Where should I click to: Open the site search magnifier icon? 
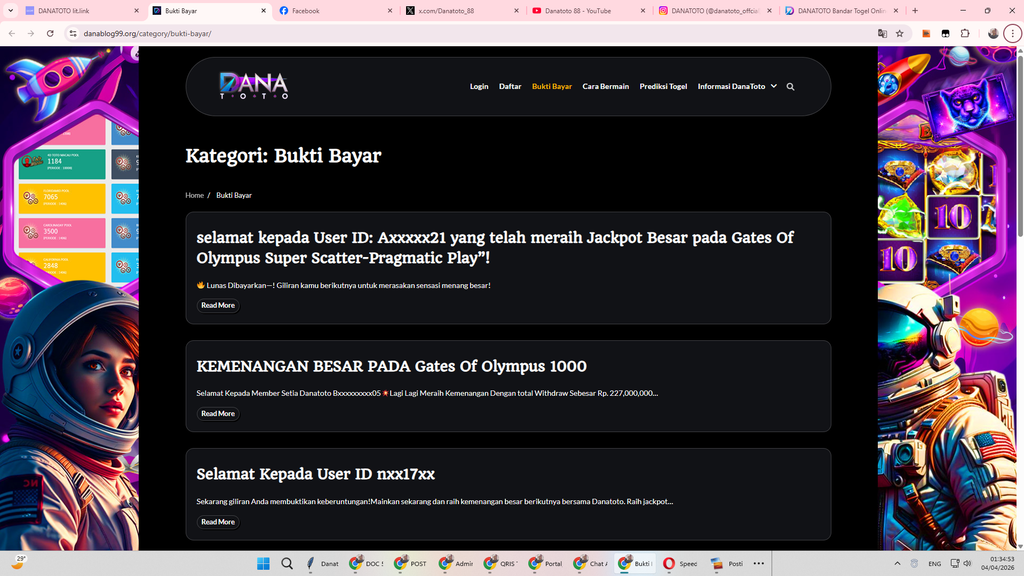pos(790,86)
